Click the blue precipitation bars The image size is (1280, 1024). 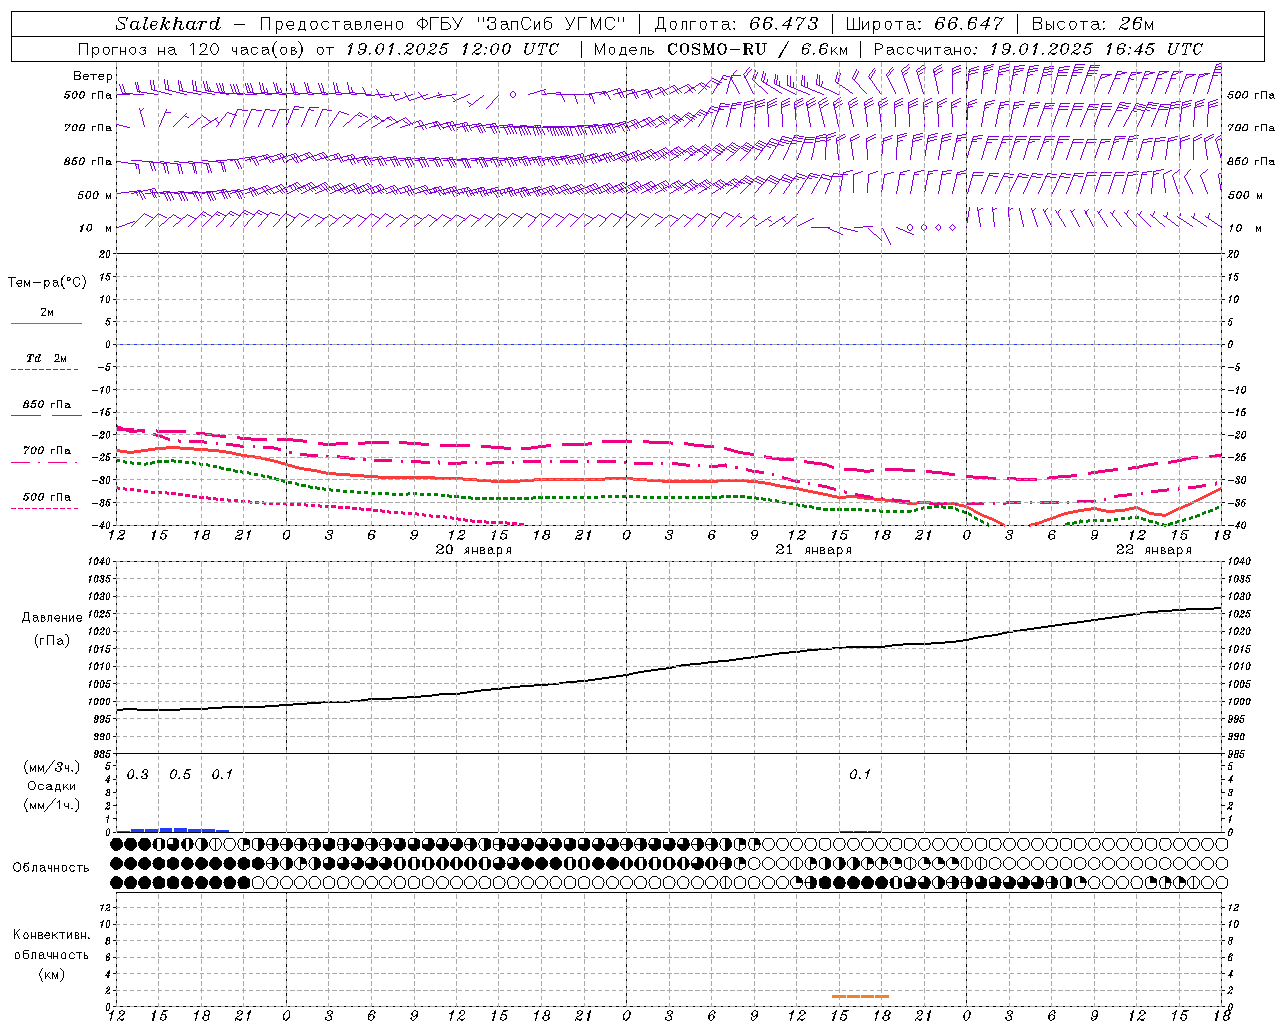click(174, 829)
